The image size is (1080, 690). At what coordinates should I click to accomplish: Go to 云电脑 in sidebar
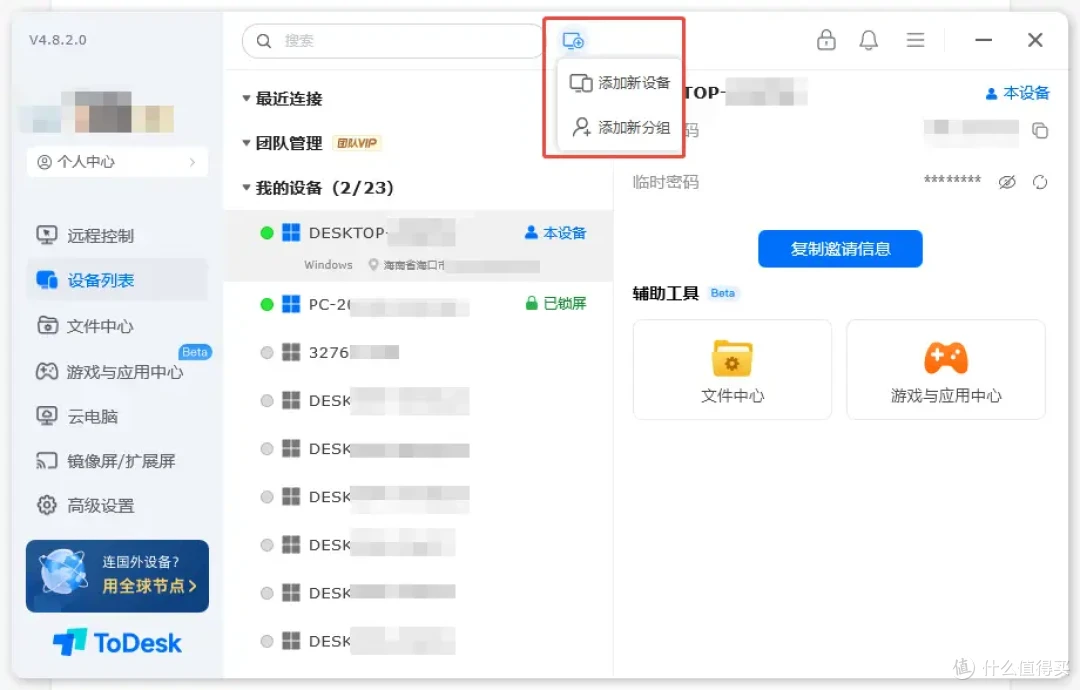click(x=117, y=417)
